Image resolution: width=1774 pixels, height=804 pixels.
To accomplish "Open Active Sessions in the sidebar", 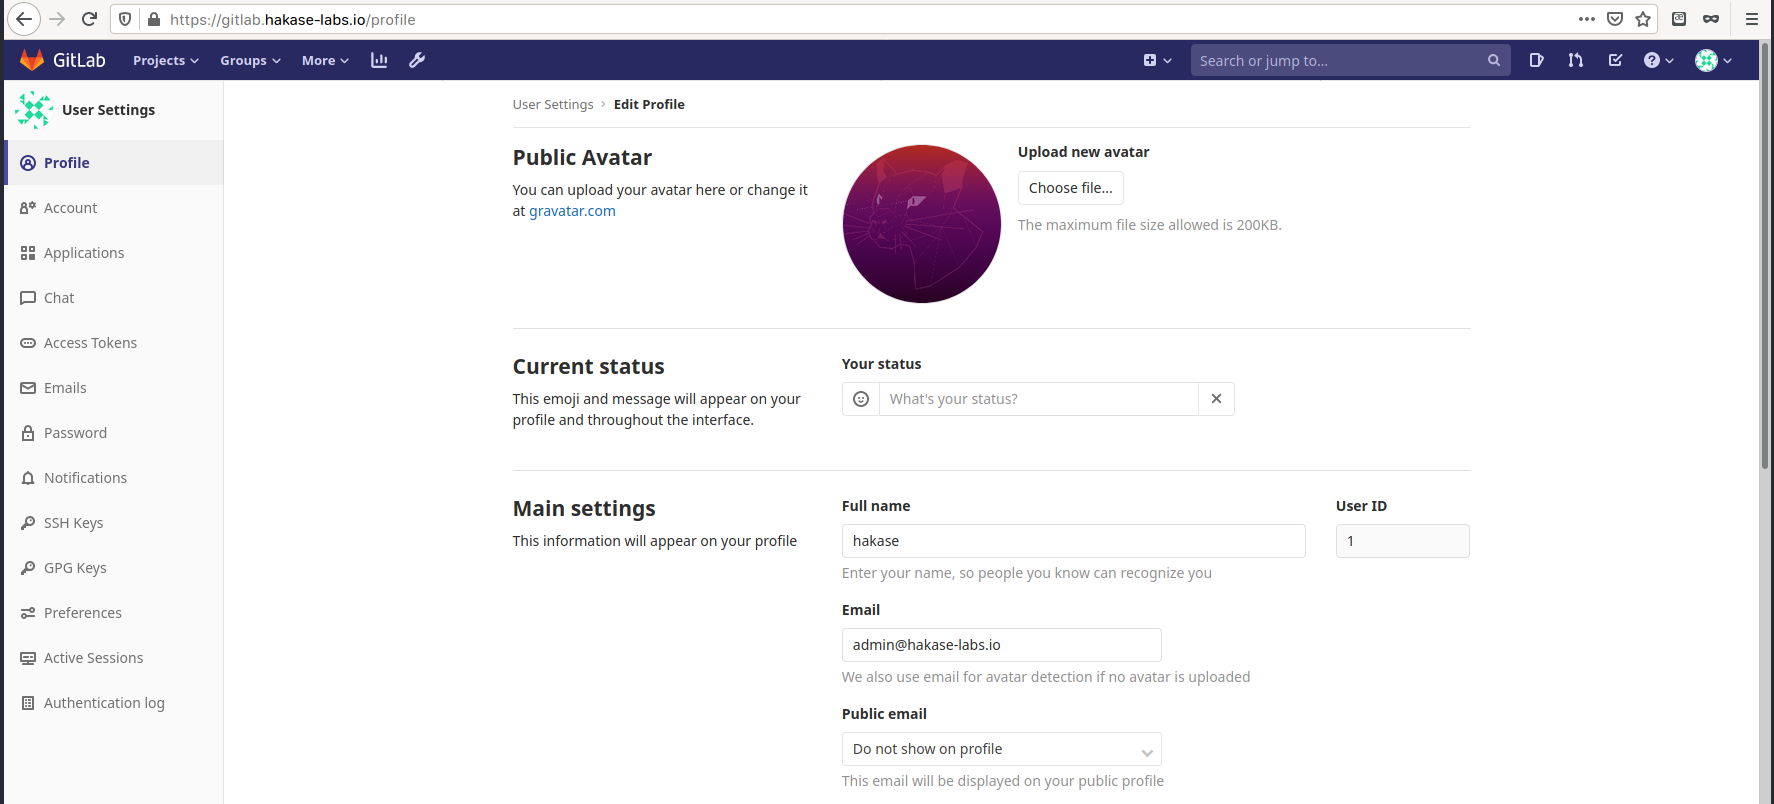I will point(114,658).
